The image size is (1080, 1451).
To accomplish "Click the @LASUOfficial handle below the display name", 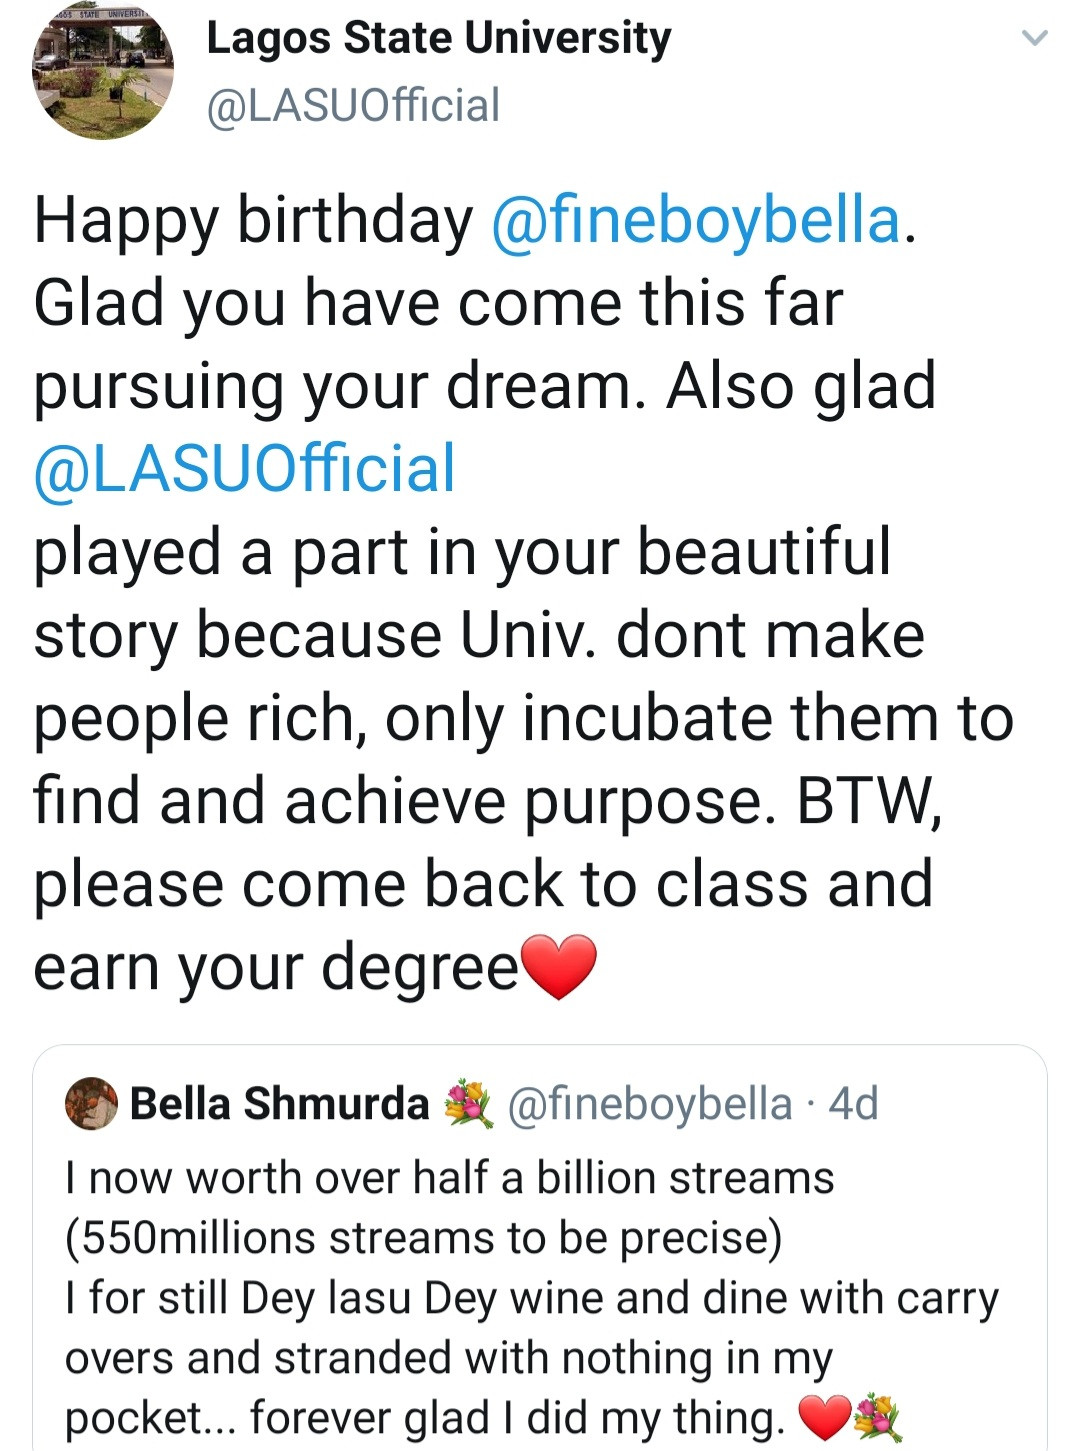I will [x=353, y=106].
